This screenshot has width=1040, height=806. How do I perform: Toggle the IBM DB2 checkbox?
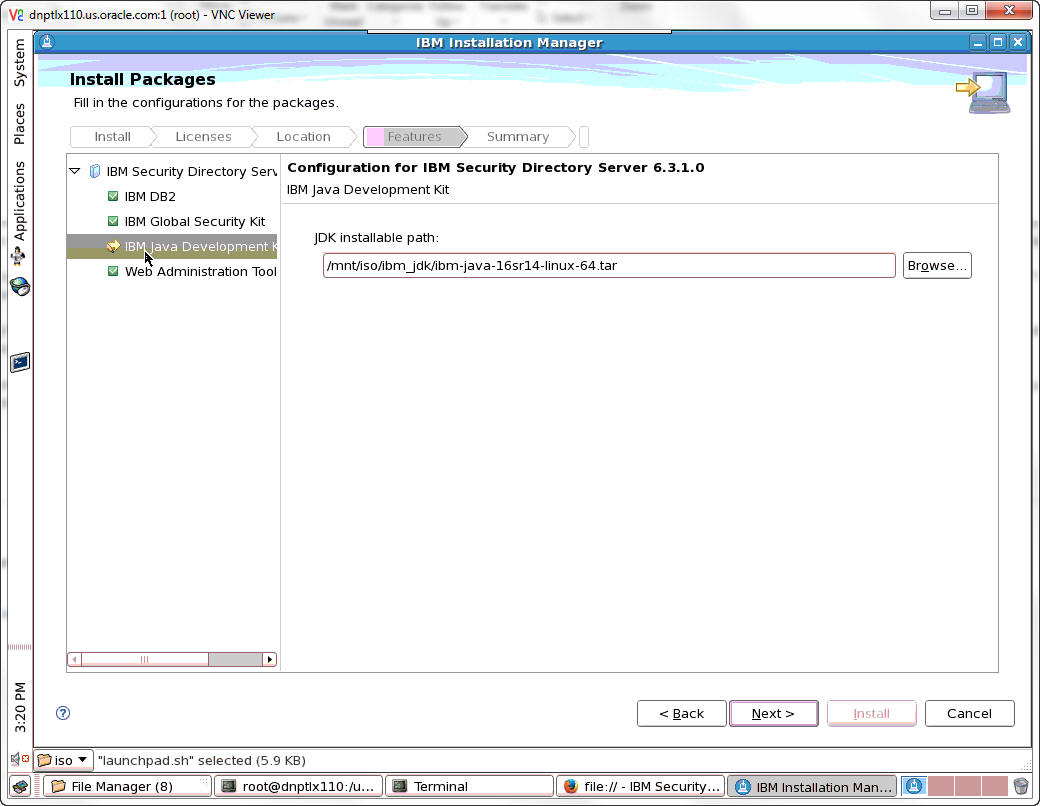pos(113,196)
